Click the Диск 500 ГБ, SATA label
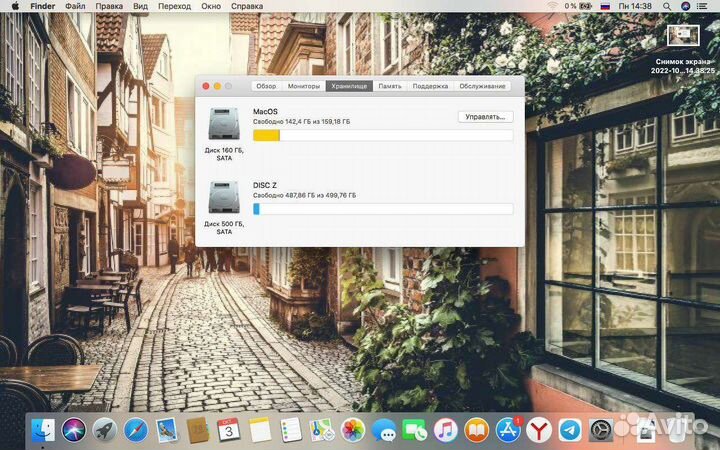The height and width of the screenshot is (450, 720). 224,228
